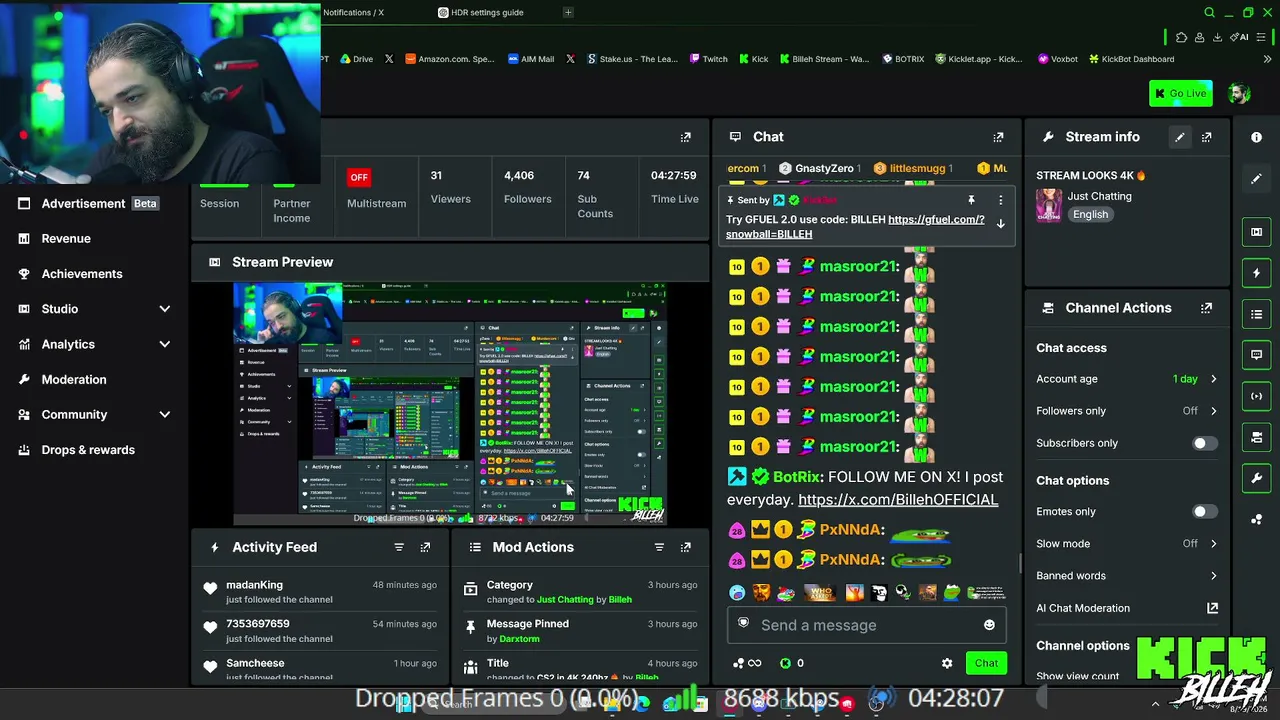Pop out the Activity Feed panel
Viewport: 1280px width, 720px height.
[425, 547]
